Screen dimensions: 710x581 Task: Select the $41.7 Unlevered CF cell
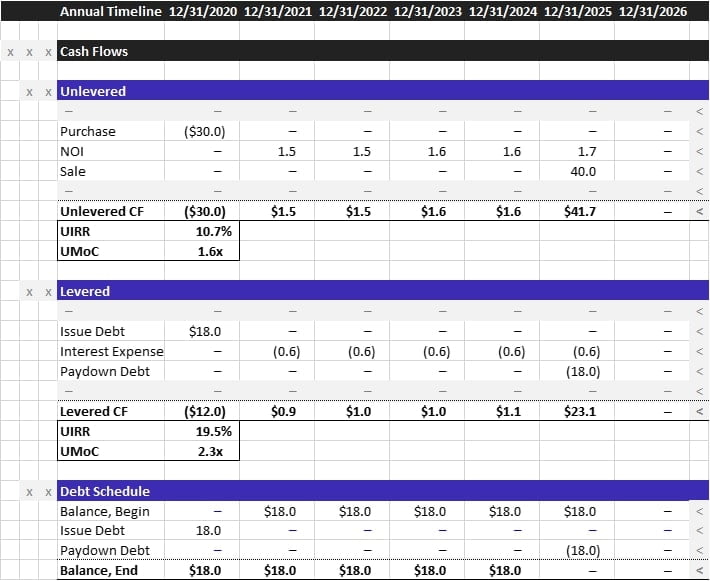[579, 211]
